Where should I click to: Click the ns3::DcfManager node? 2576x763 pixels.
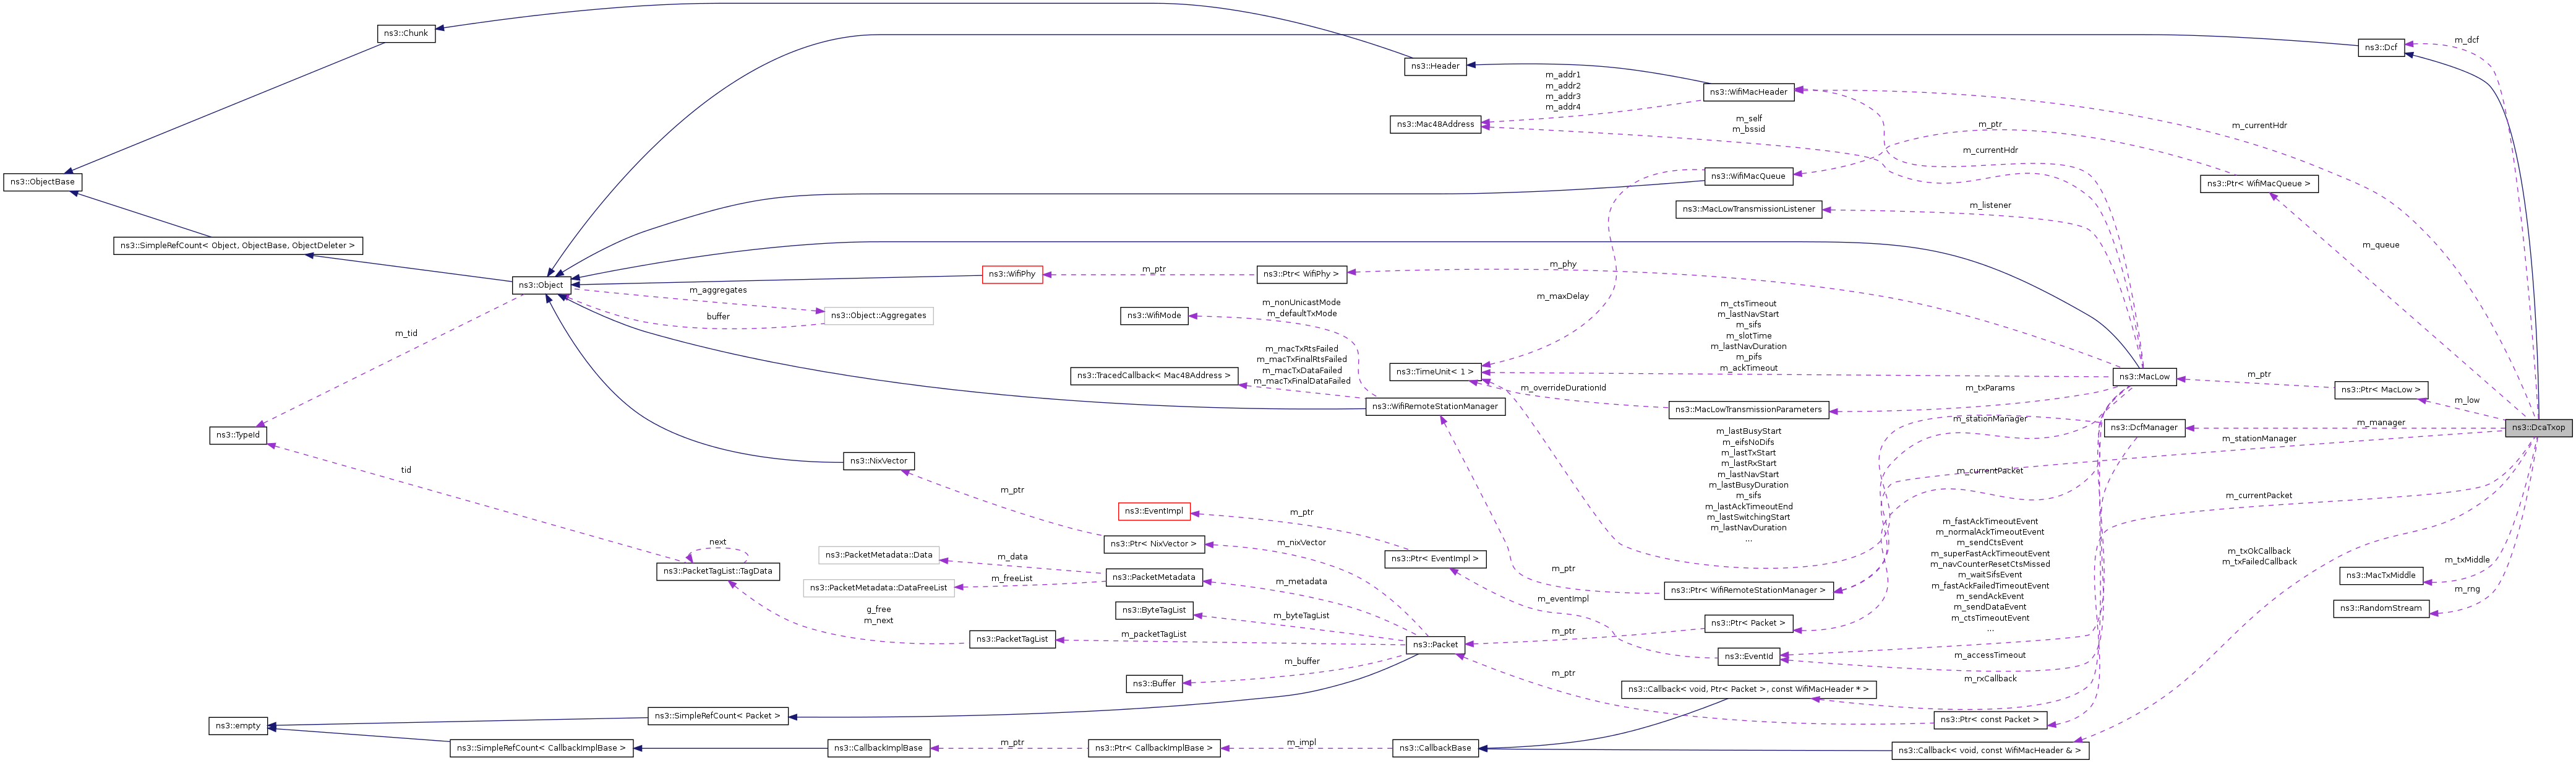pyautogui.click(x=2144, y=428)
